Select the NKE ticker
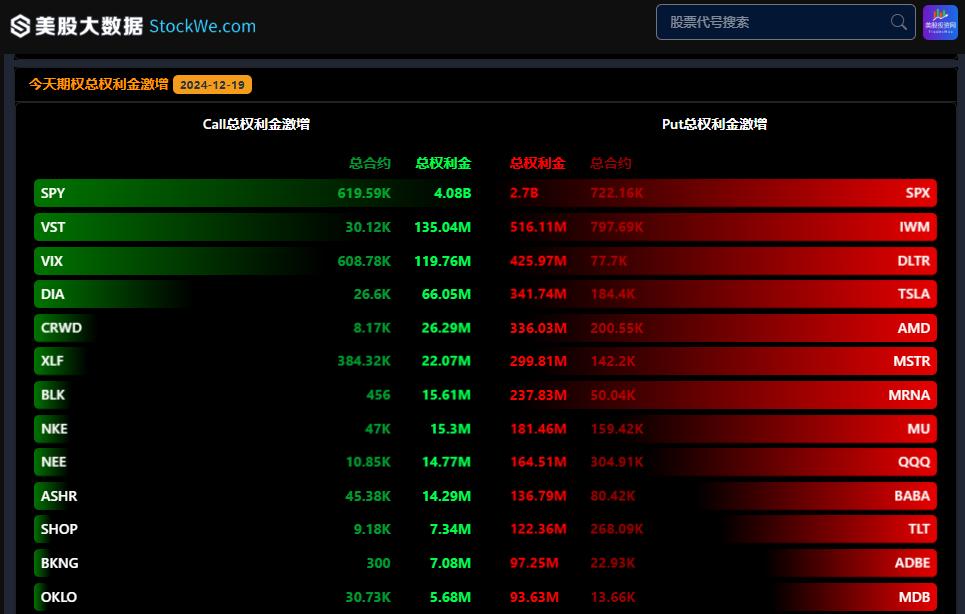The width and height of the screenshot is (965, 614). click(54, 429)
